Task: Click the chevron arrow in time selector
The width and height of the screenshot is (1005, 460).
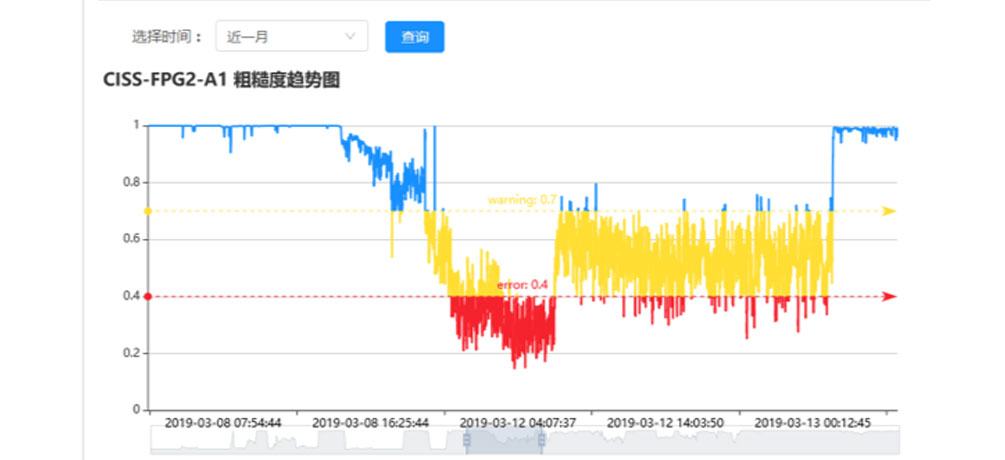Action: [x=351, y=37]
